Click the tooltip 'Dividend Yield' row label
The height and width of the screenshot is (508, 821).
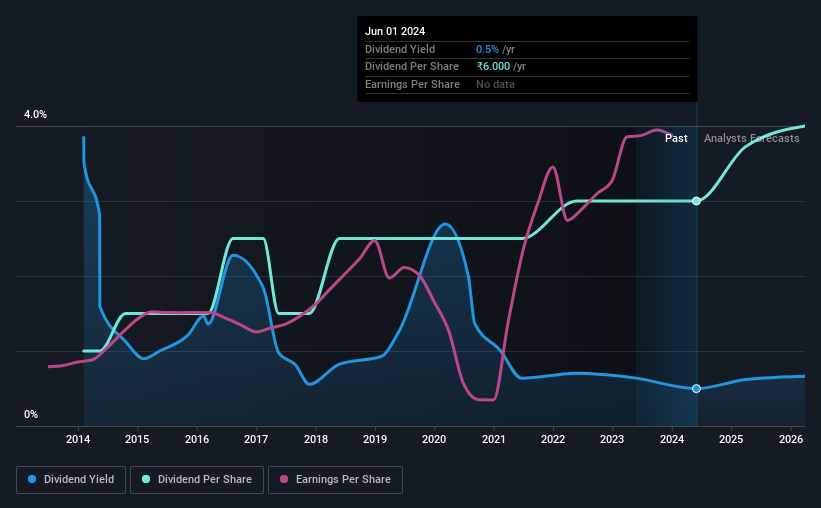(x=400, y=49)
